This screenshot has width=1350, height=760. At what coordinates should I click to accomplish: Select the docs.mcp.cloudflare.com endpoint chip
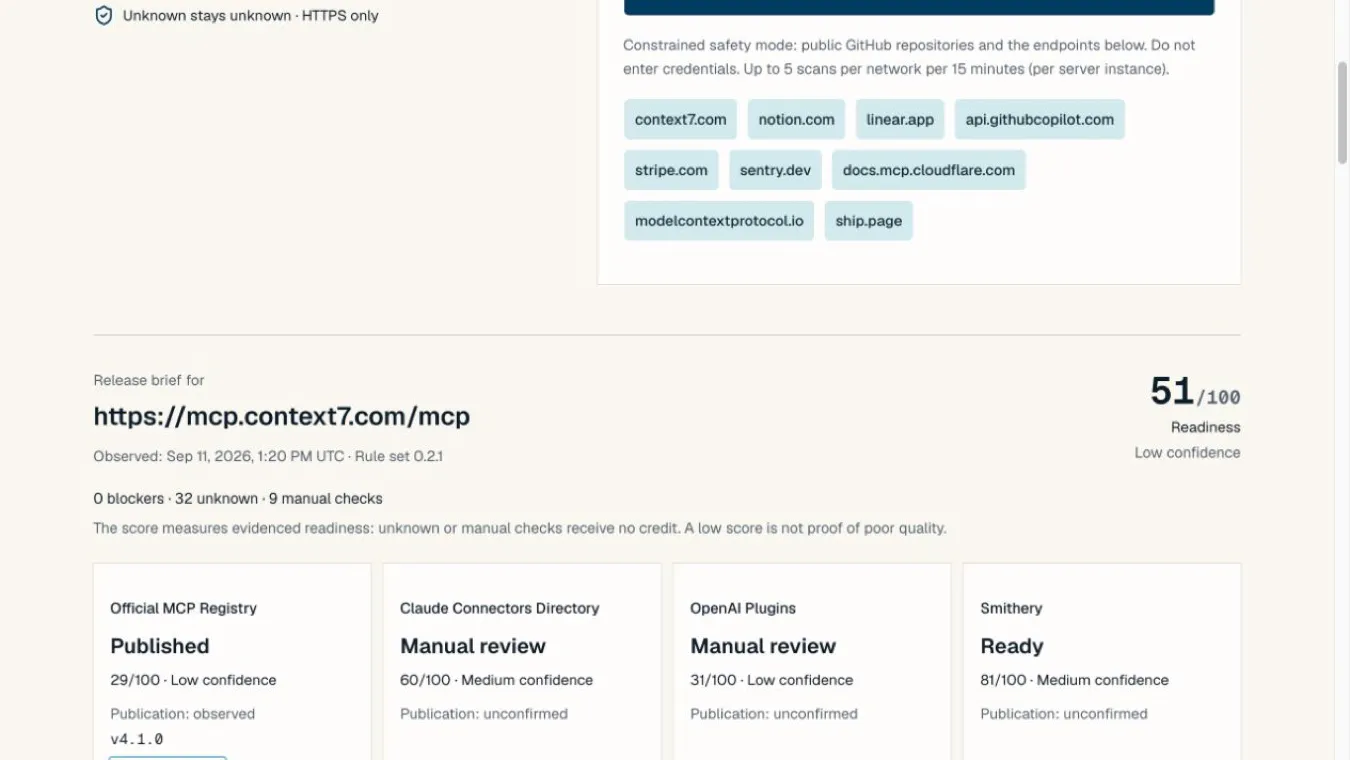(928, 170)
